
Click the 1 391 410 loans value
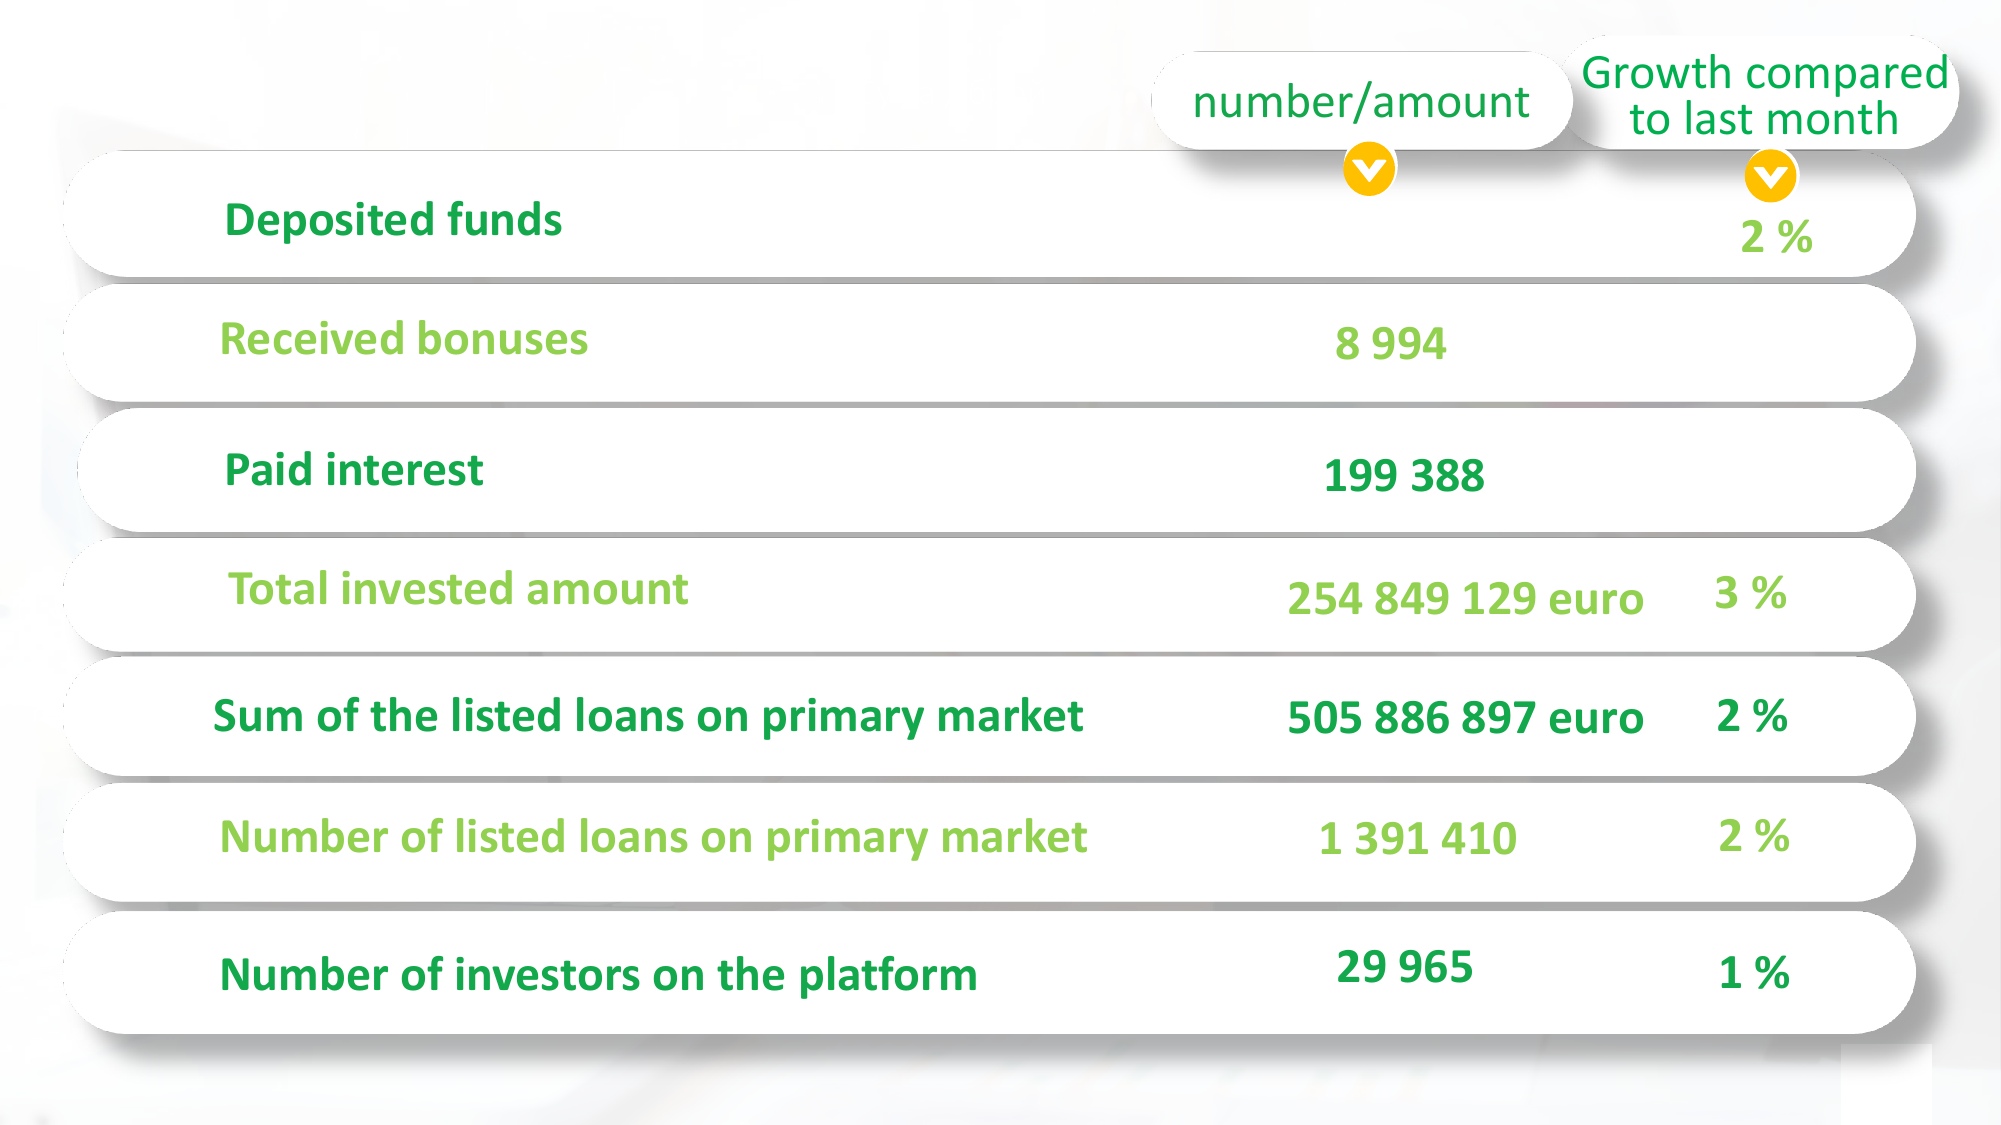(1418, 839)
